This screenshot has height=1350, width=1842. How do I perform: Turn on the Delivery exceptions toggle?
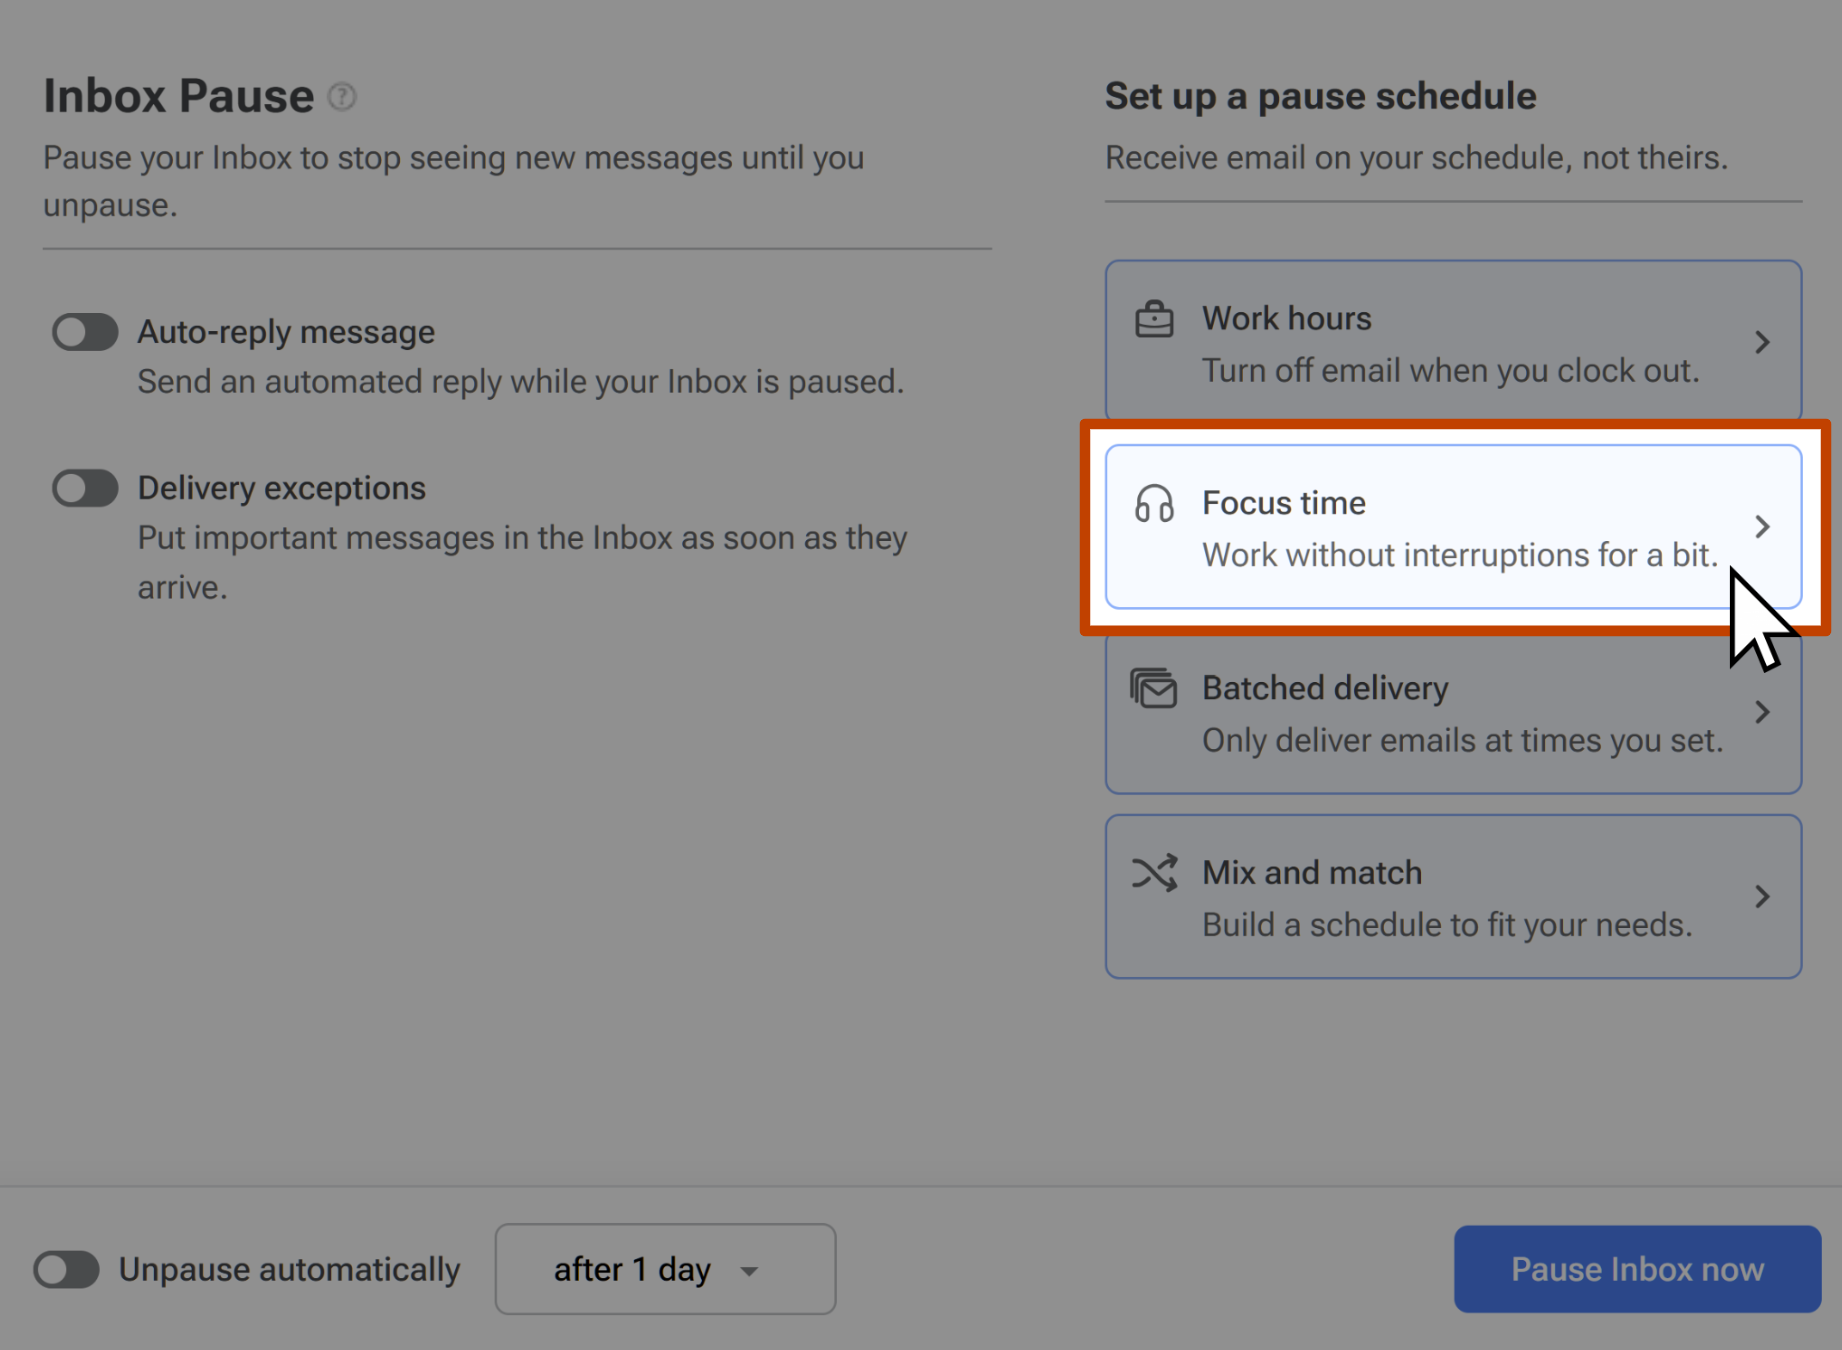[x=85, y=488]
